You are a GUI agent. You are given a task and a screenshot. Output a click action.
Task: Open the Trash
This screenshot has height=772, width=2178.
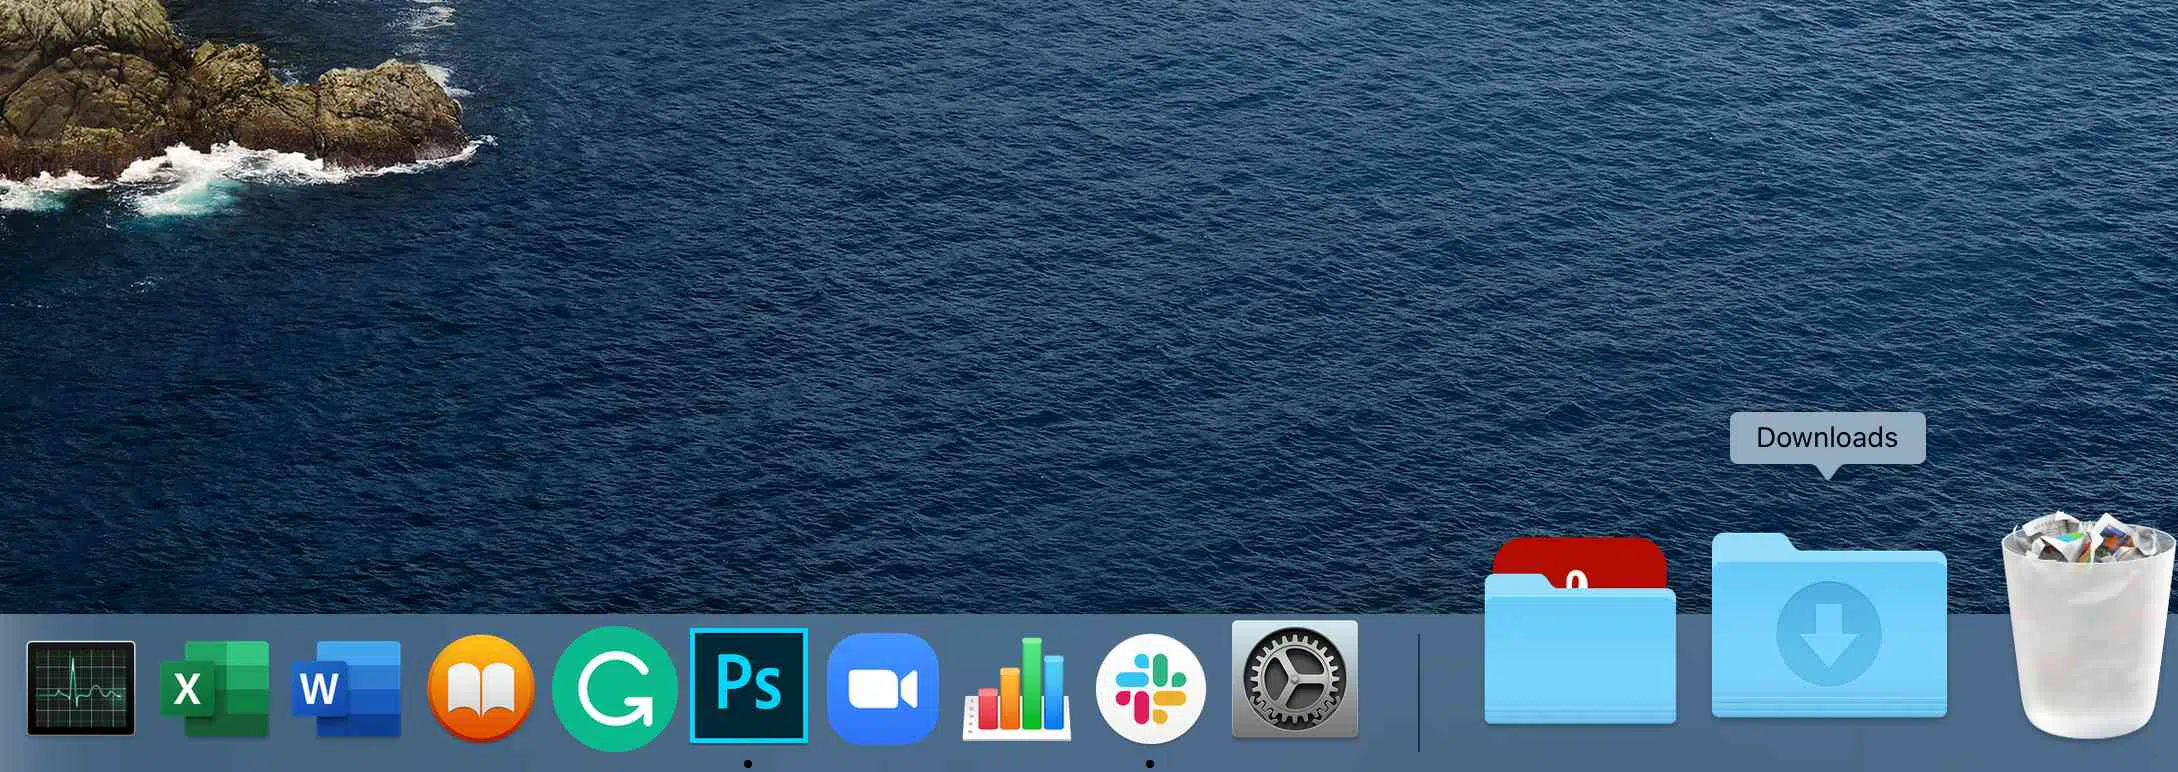(2087, 630)
